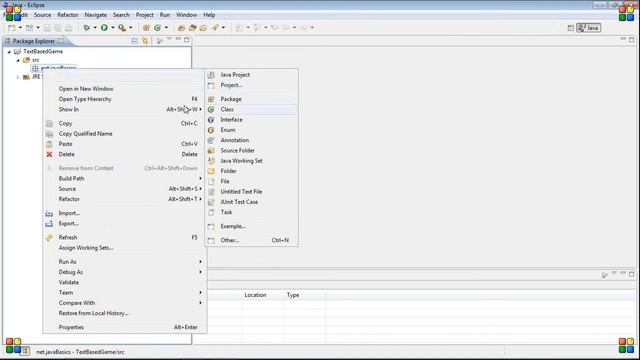Click Open Type Hierarchy context entry
640x360 pixels.
(x=124, y=99)
